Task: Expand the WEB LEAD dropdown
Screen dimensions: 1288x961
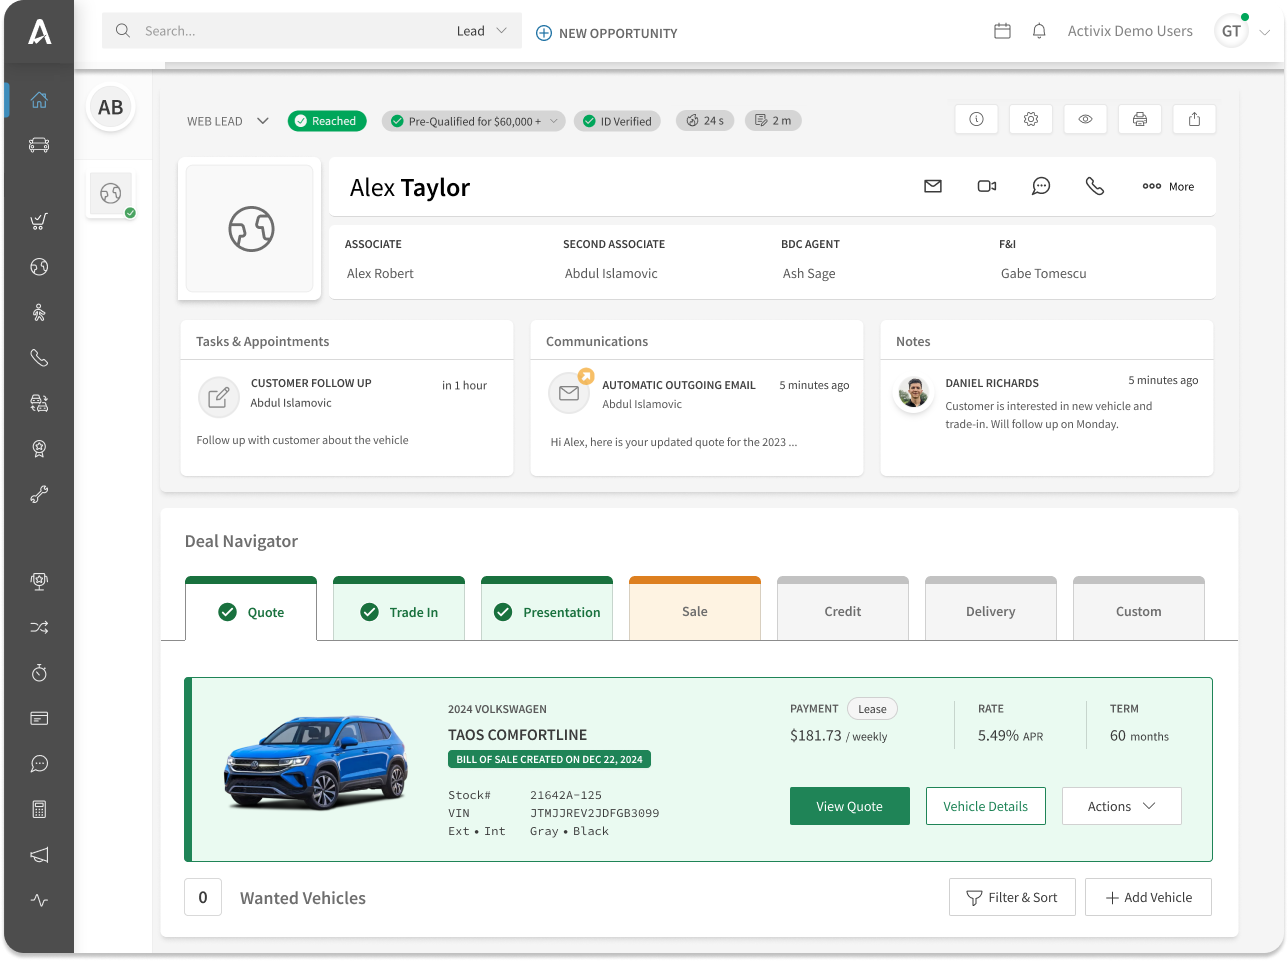Action: click(x=228, y=121)
